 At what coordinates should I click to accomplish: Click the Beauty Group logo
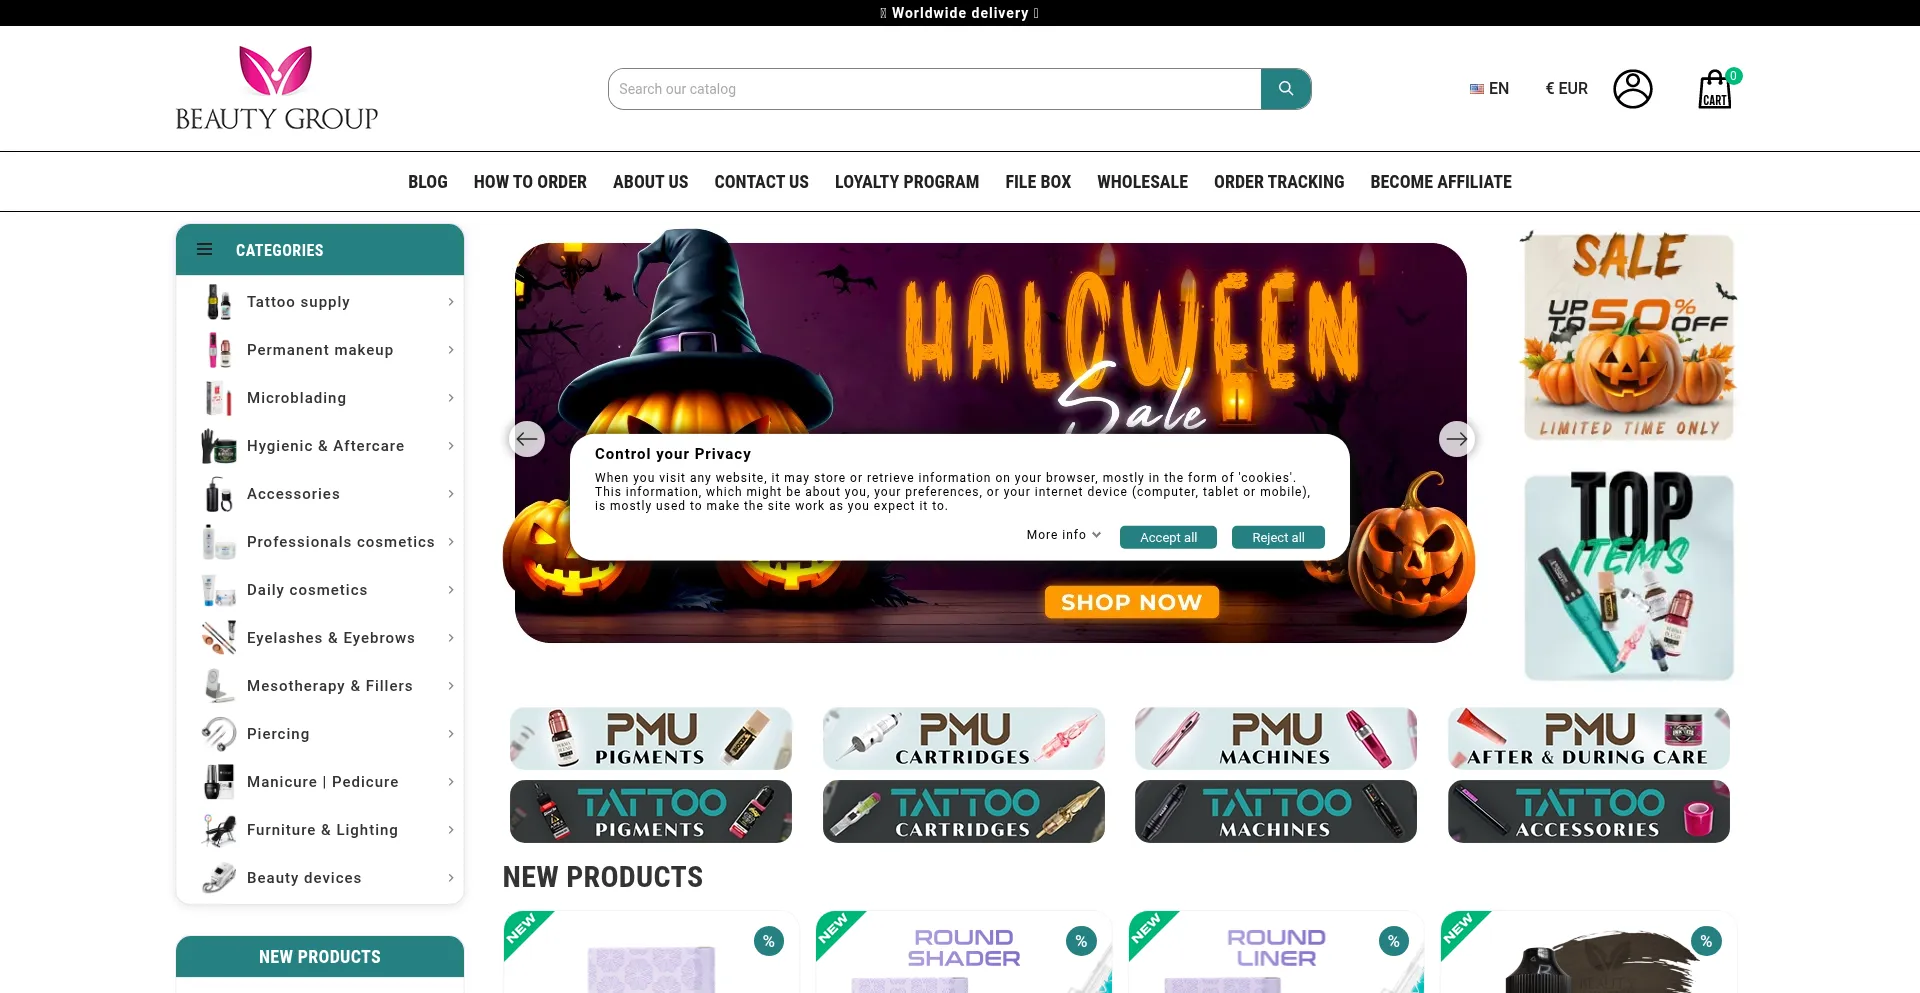pos(277,88)
